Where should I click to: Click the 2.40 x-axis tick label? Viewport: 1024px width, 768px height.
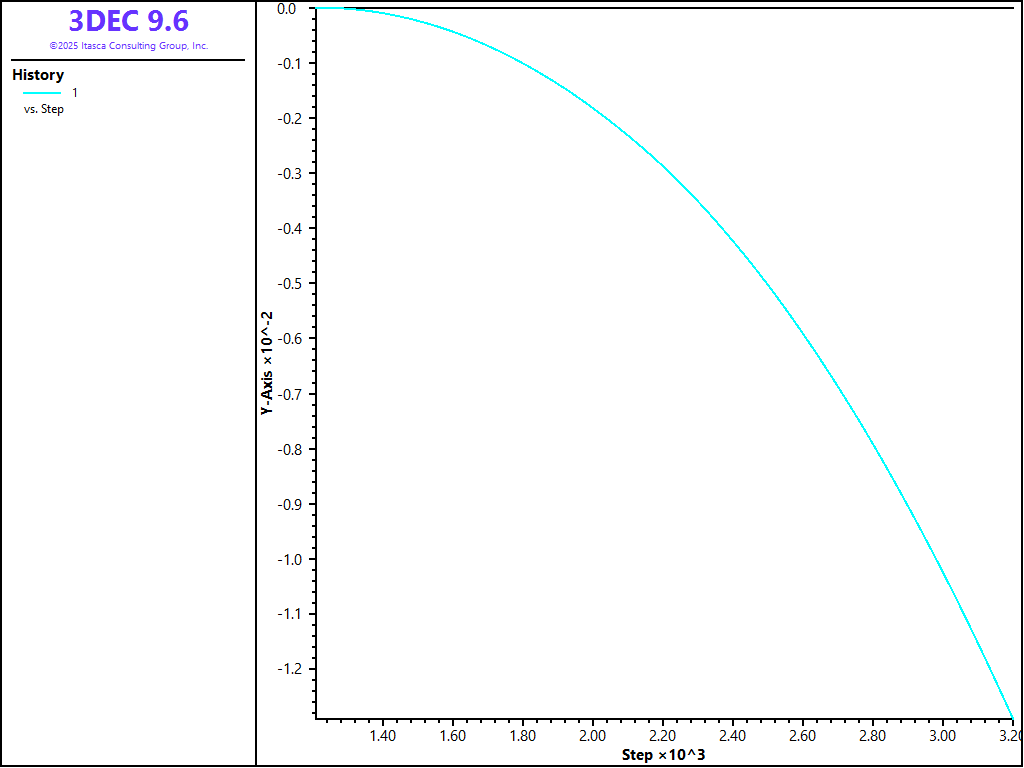pos(733,736)
